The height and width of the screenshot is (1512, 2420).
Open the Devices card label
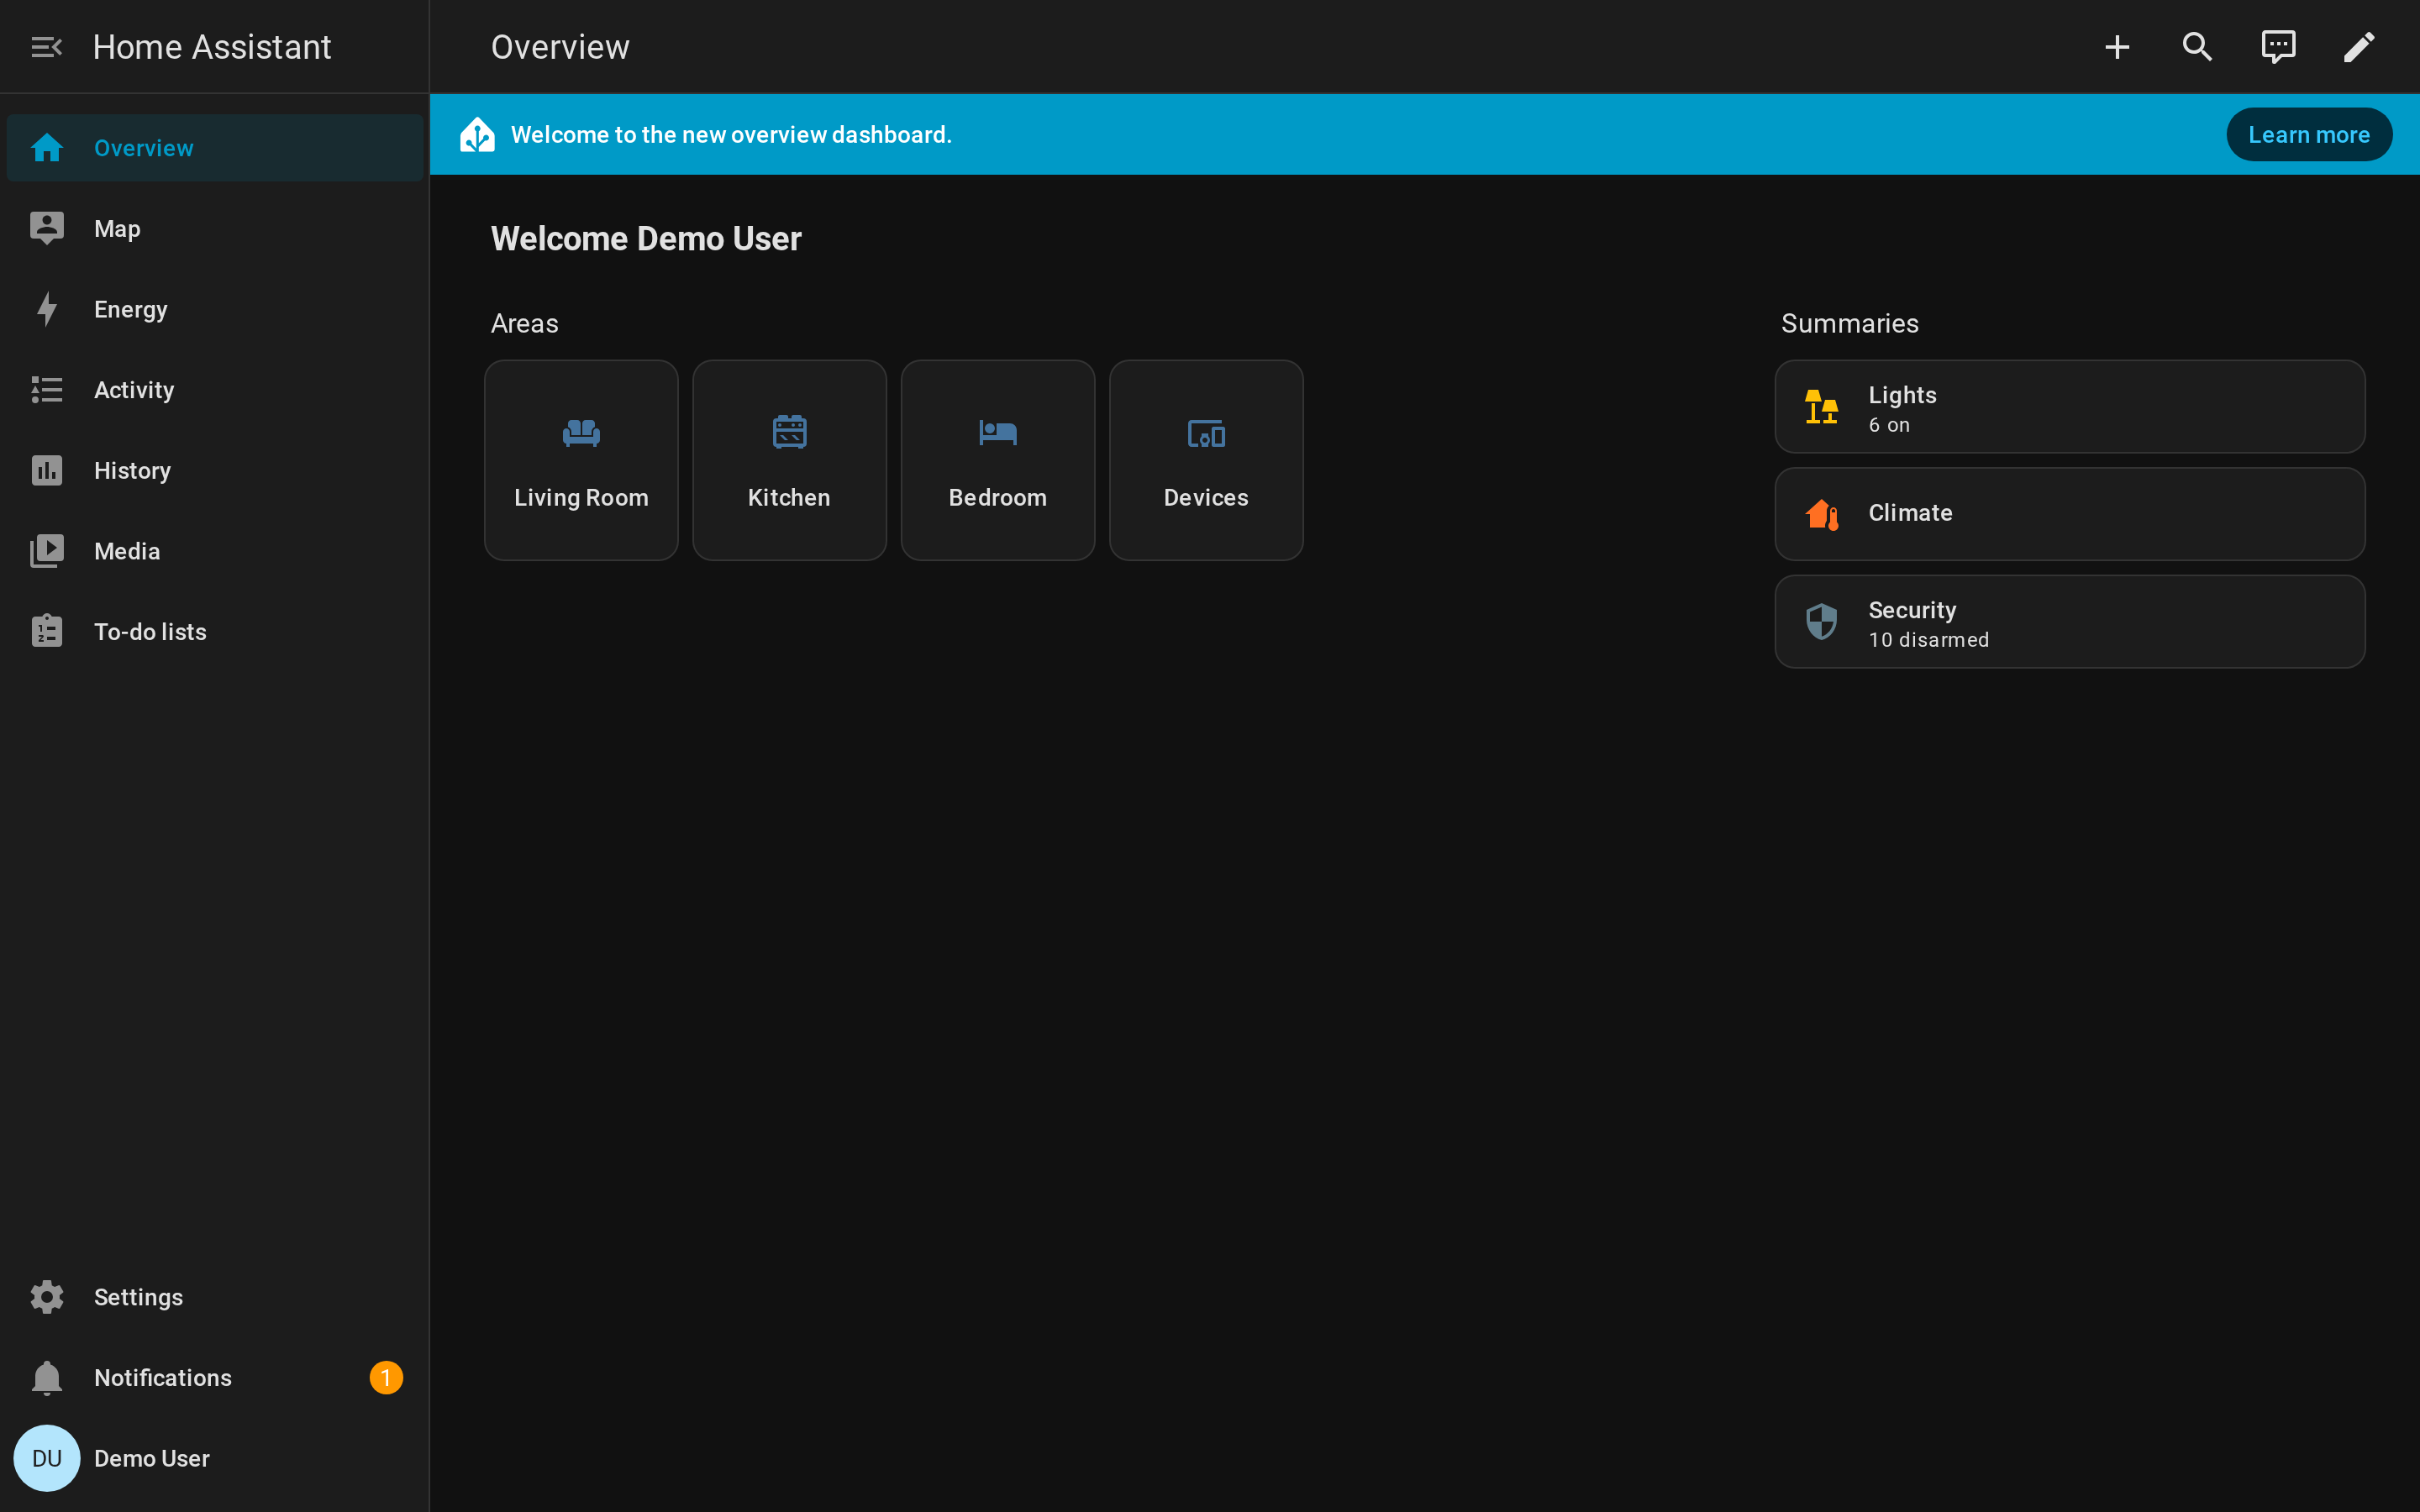coord(1206,497)
